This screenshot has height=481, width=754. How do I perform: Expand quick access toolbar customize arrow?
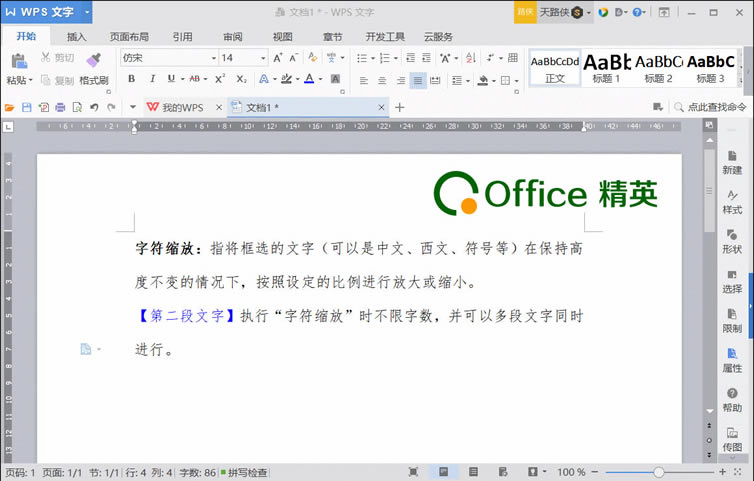[133, 107]
